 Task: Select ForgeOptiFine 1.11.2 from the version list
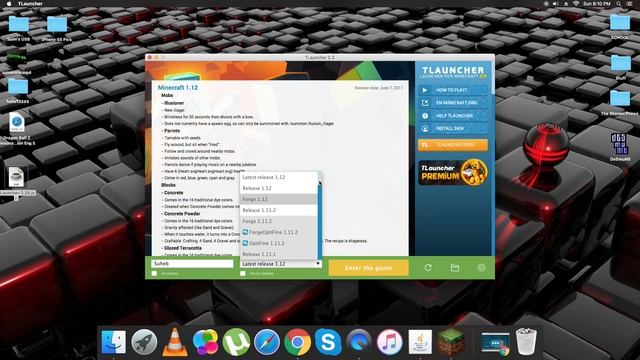click(278, 232)
